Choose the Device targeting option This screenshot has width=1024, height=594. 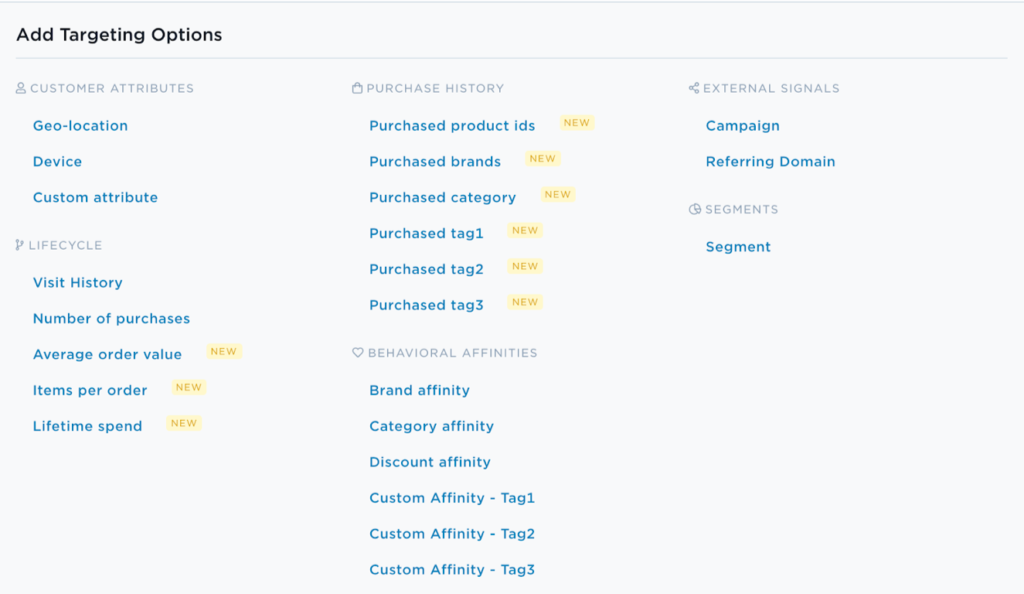57,161
